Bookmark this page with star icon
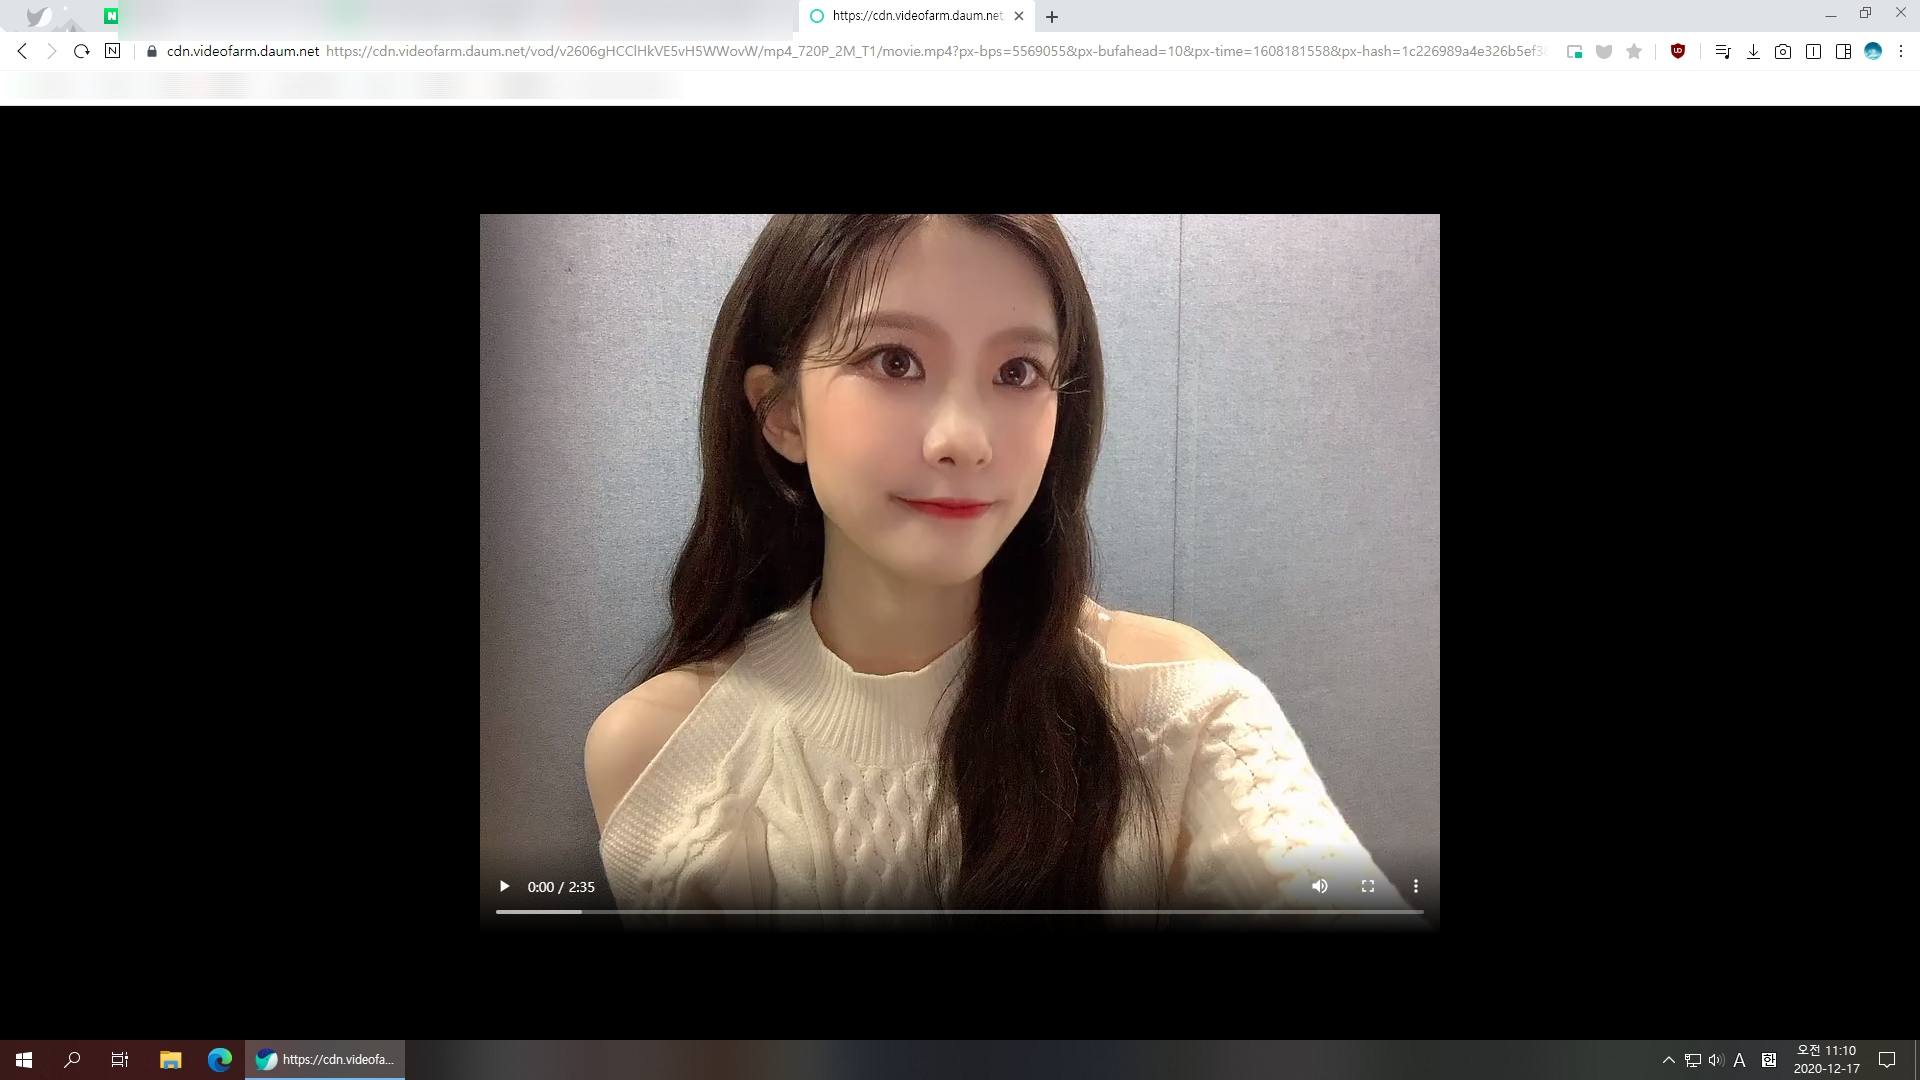The height and width of the screenshot is (1080, 1920). (1634, 52)
